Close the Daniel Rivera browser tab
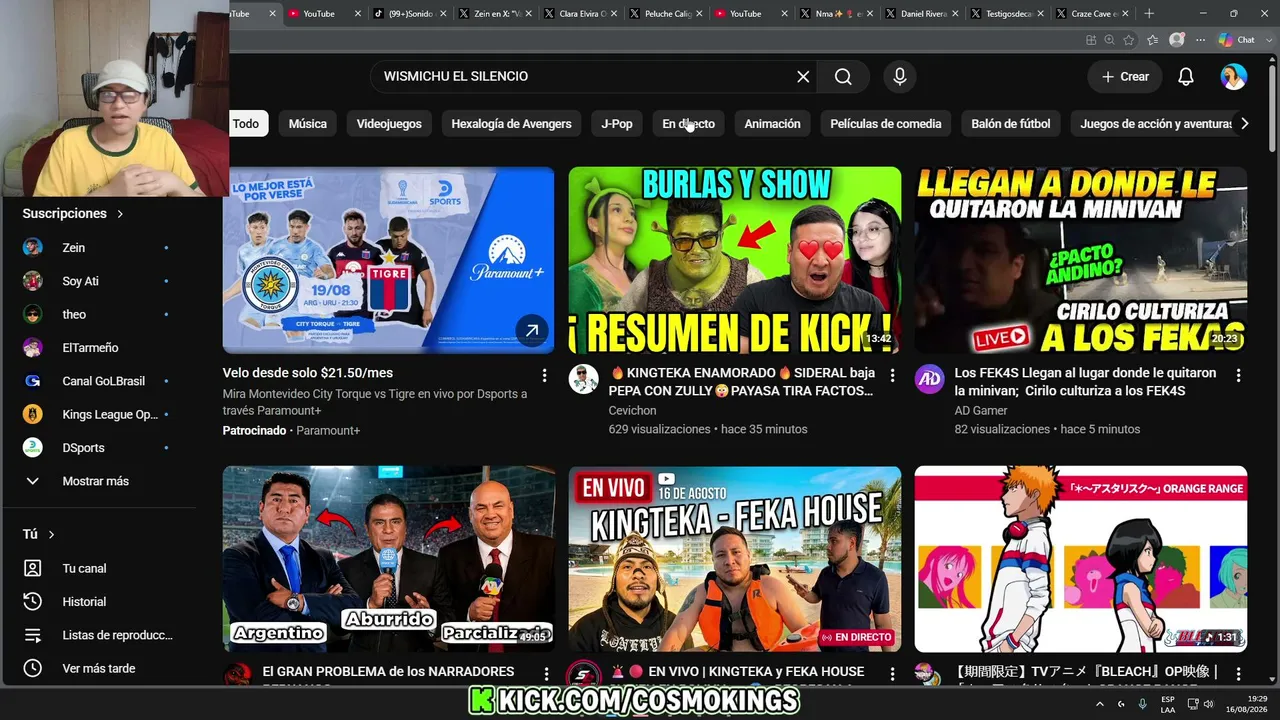1280x720 pixels. tap(956, 14)
